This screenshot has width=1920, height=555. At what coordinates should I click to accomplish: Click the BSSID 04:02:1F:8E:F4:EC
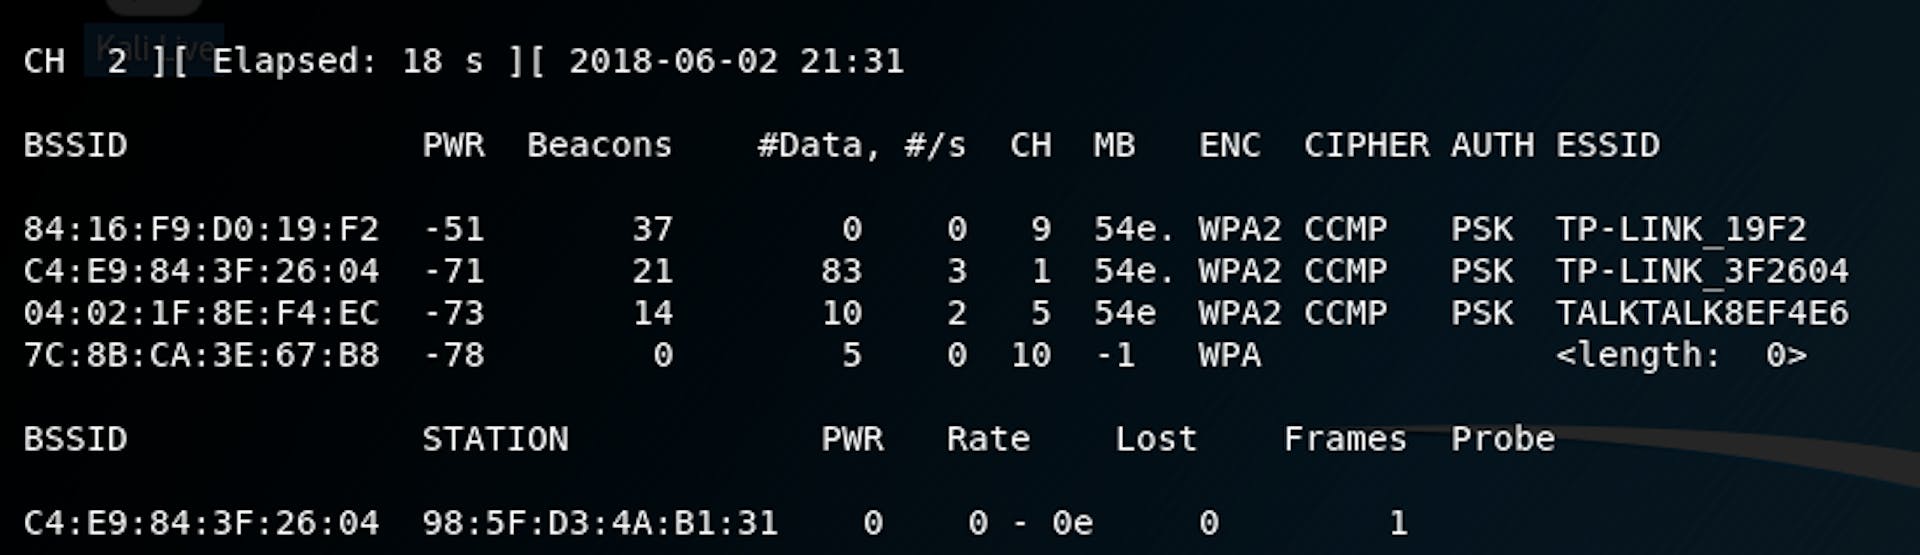(x=201, y=313)
